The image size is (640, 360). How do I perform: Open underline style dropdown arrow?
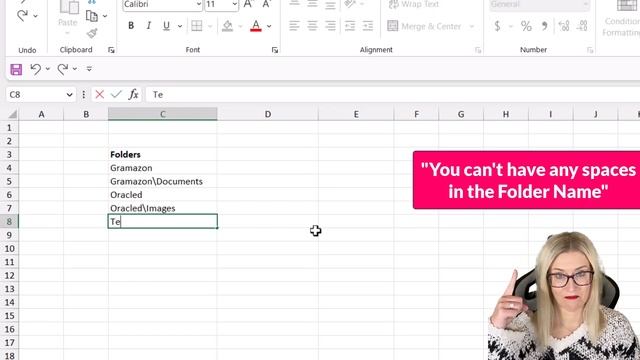click(180, 26)
